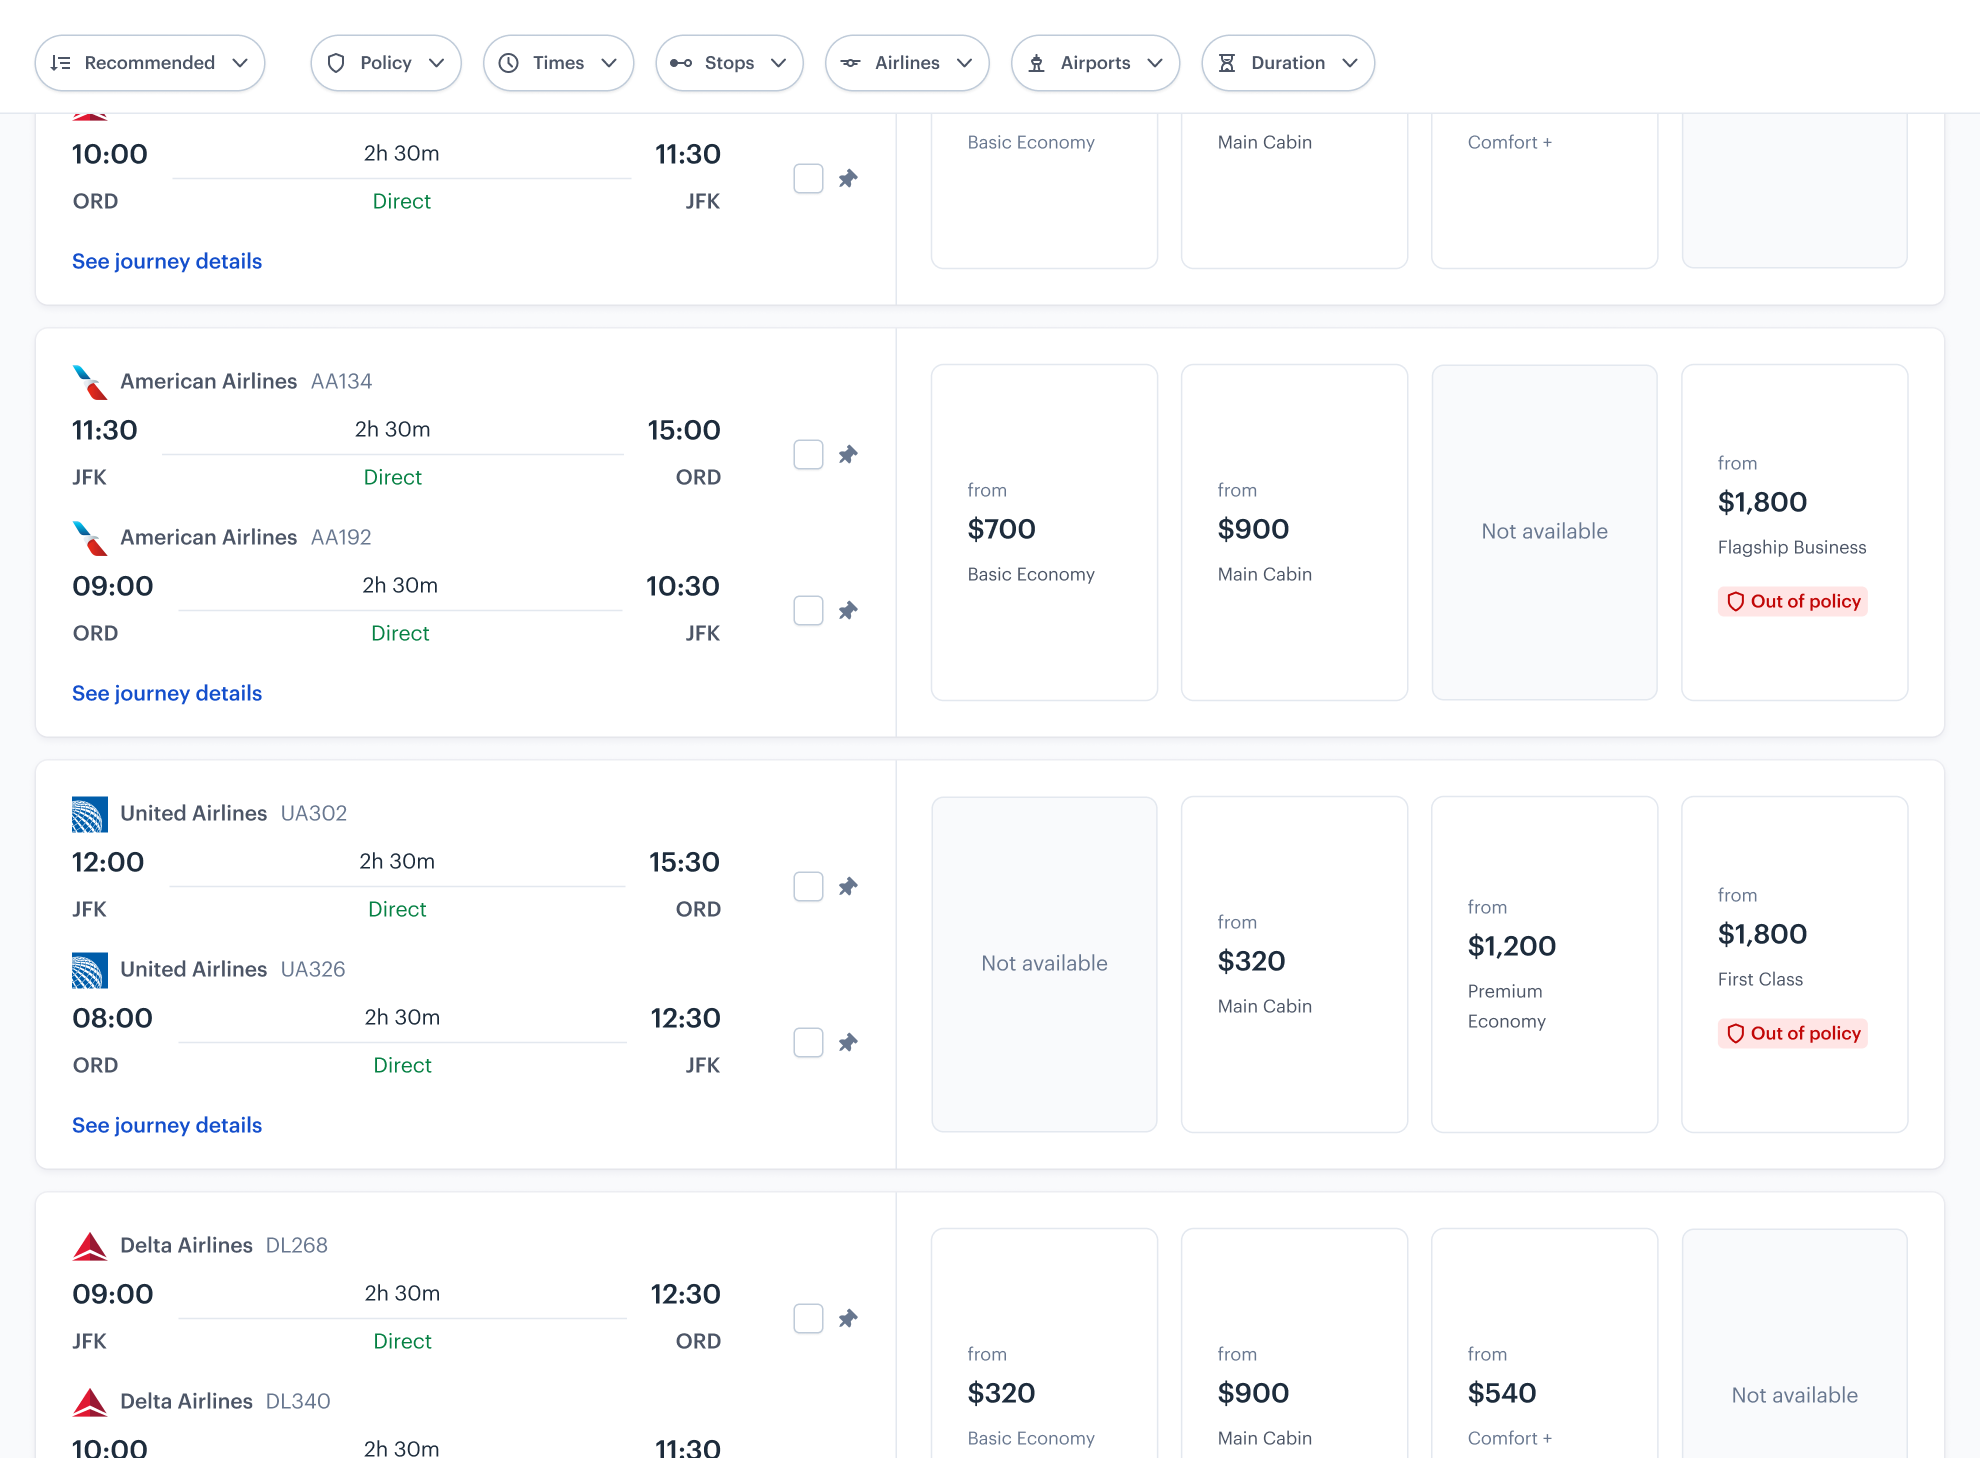Pin the AA134 flight
This screenshot has height=1458, width=1980.
pyautogui.click(x=848, y=455)
